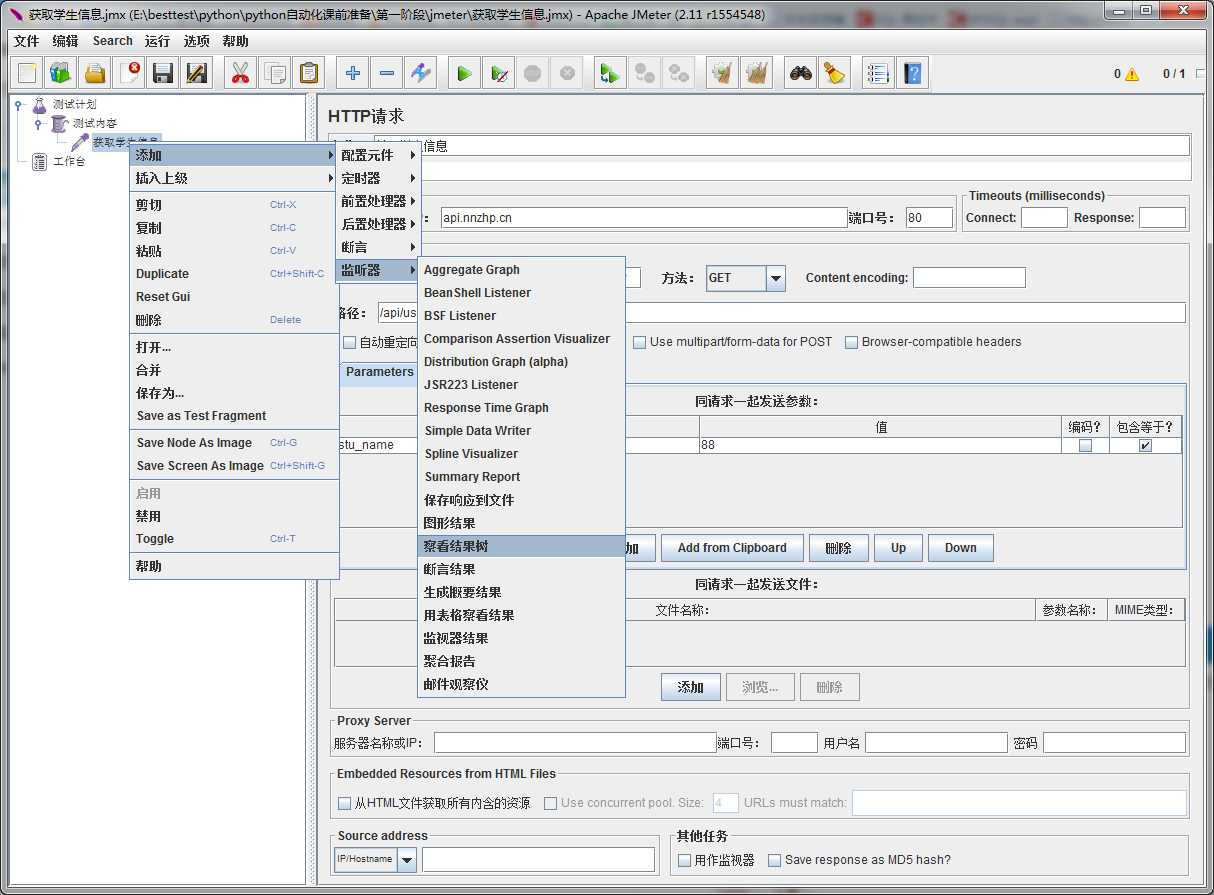This screenshot has height=895, width=1214.
Task: Click the server name field api.nnzhp.cn
Action: (644, 217)
